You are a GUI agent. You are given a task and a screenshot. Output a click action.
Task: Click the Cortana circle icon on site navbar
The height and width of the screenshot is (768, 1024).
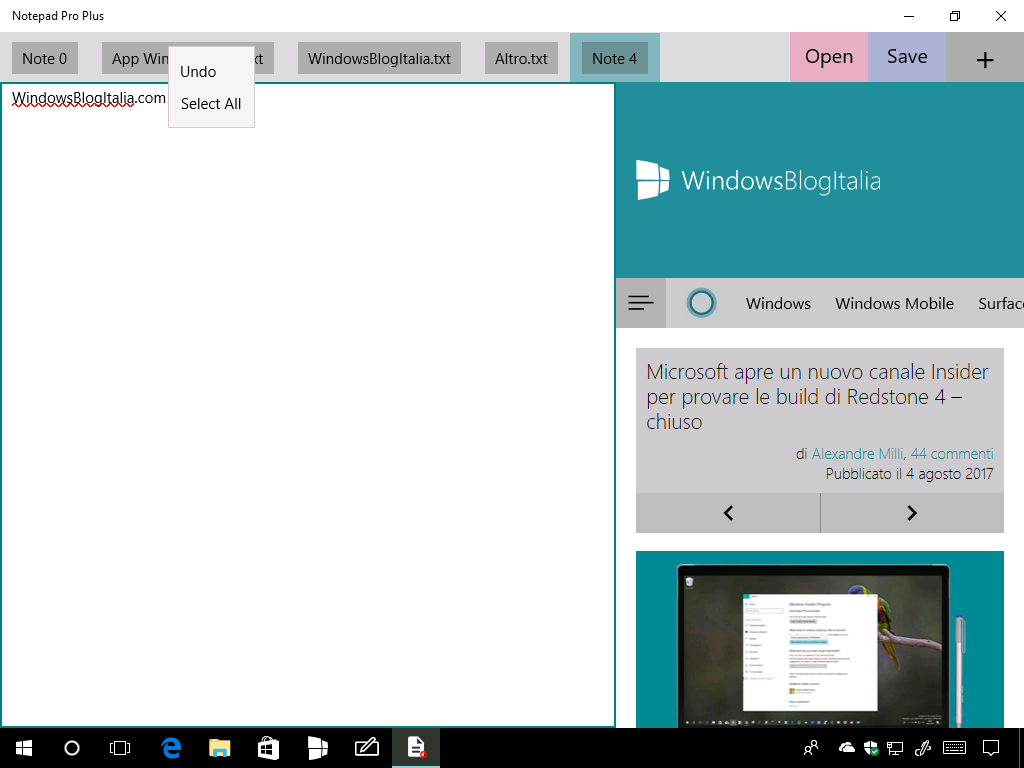point(701,303)
